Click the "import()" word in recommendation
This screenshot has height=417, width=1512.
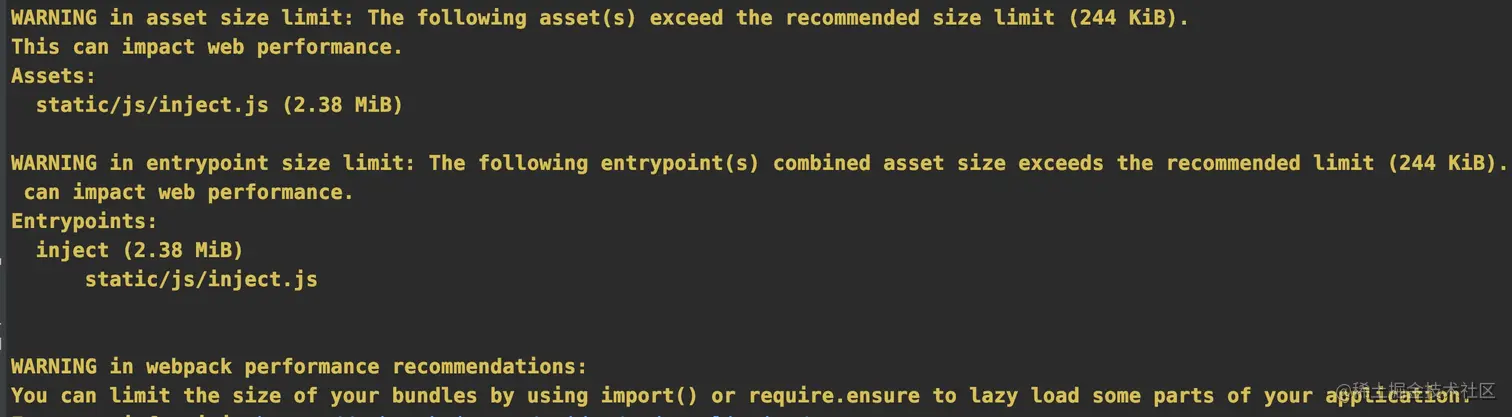click(x=649, y=395)
